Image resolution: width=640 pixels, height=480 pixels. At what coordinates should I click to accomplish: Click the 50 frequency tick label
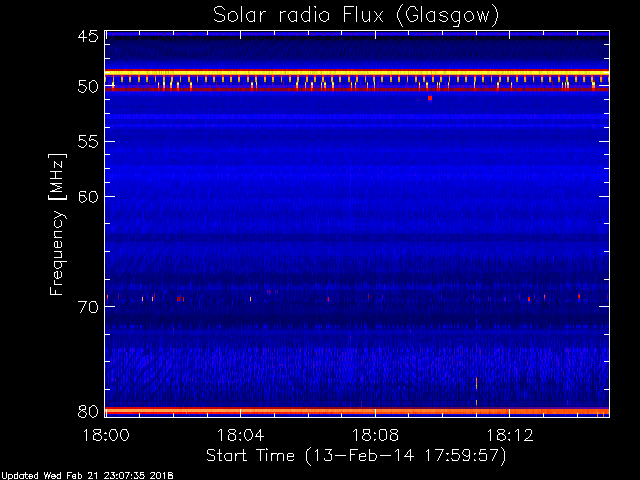tap(88, 87)
